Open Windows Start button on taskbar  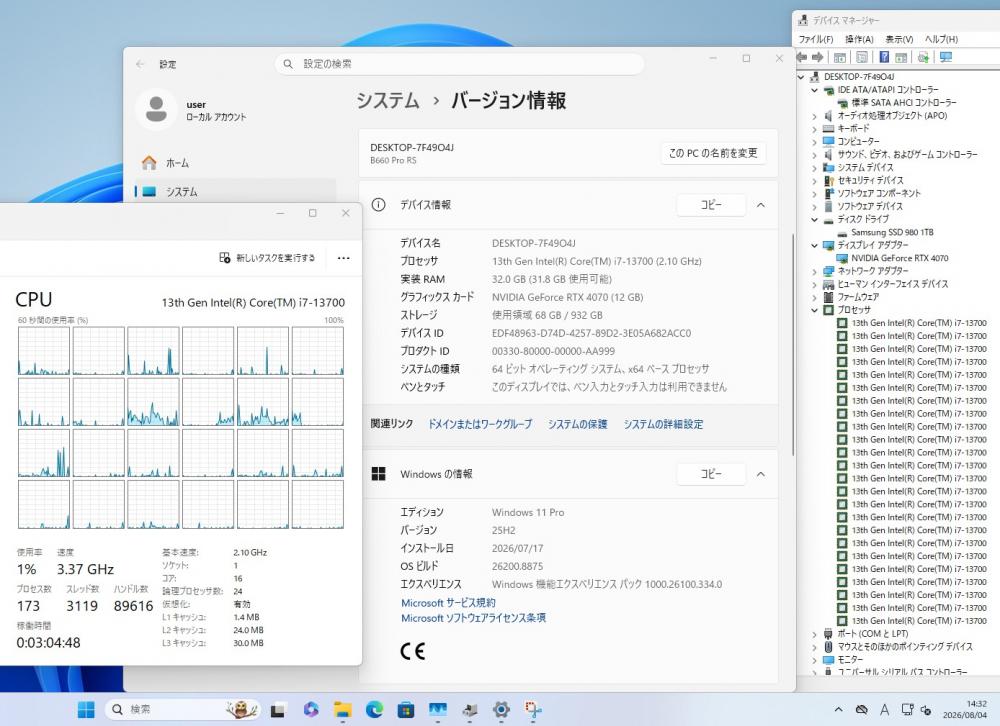coord(86,709)
